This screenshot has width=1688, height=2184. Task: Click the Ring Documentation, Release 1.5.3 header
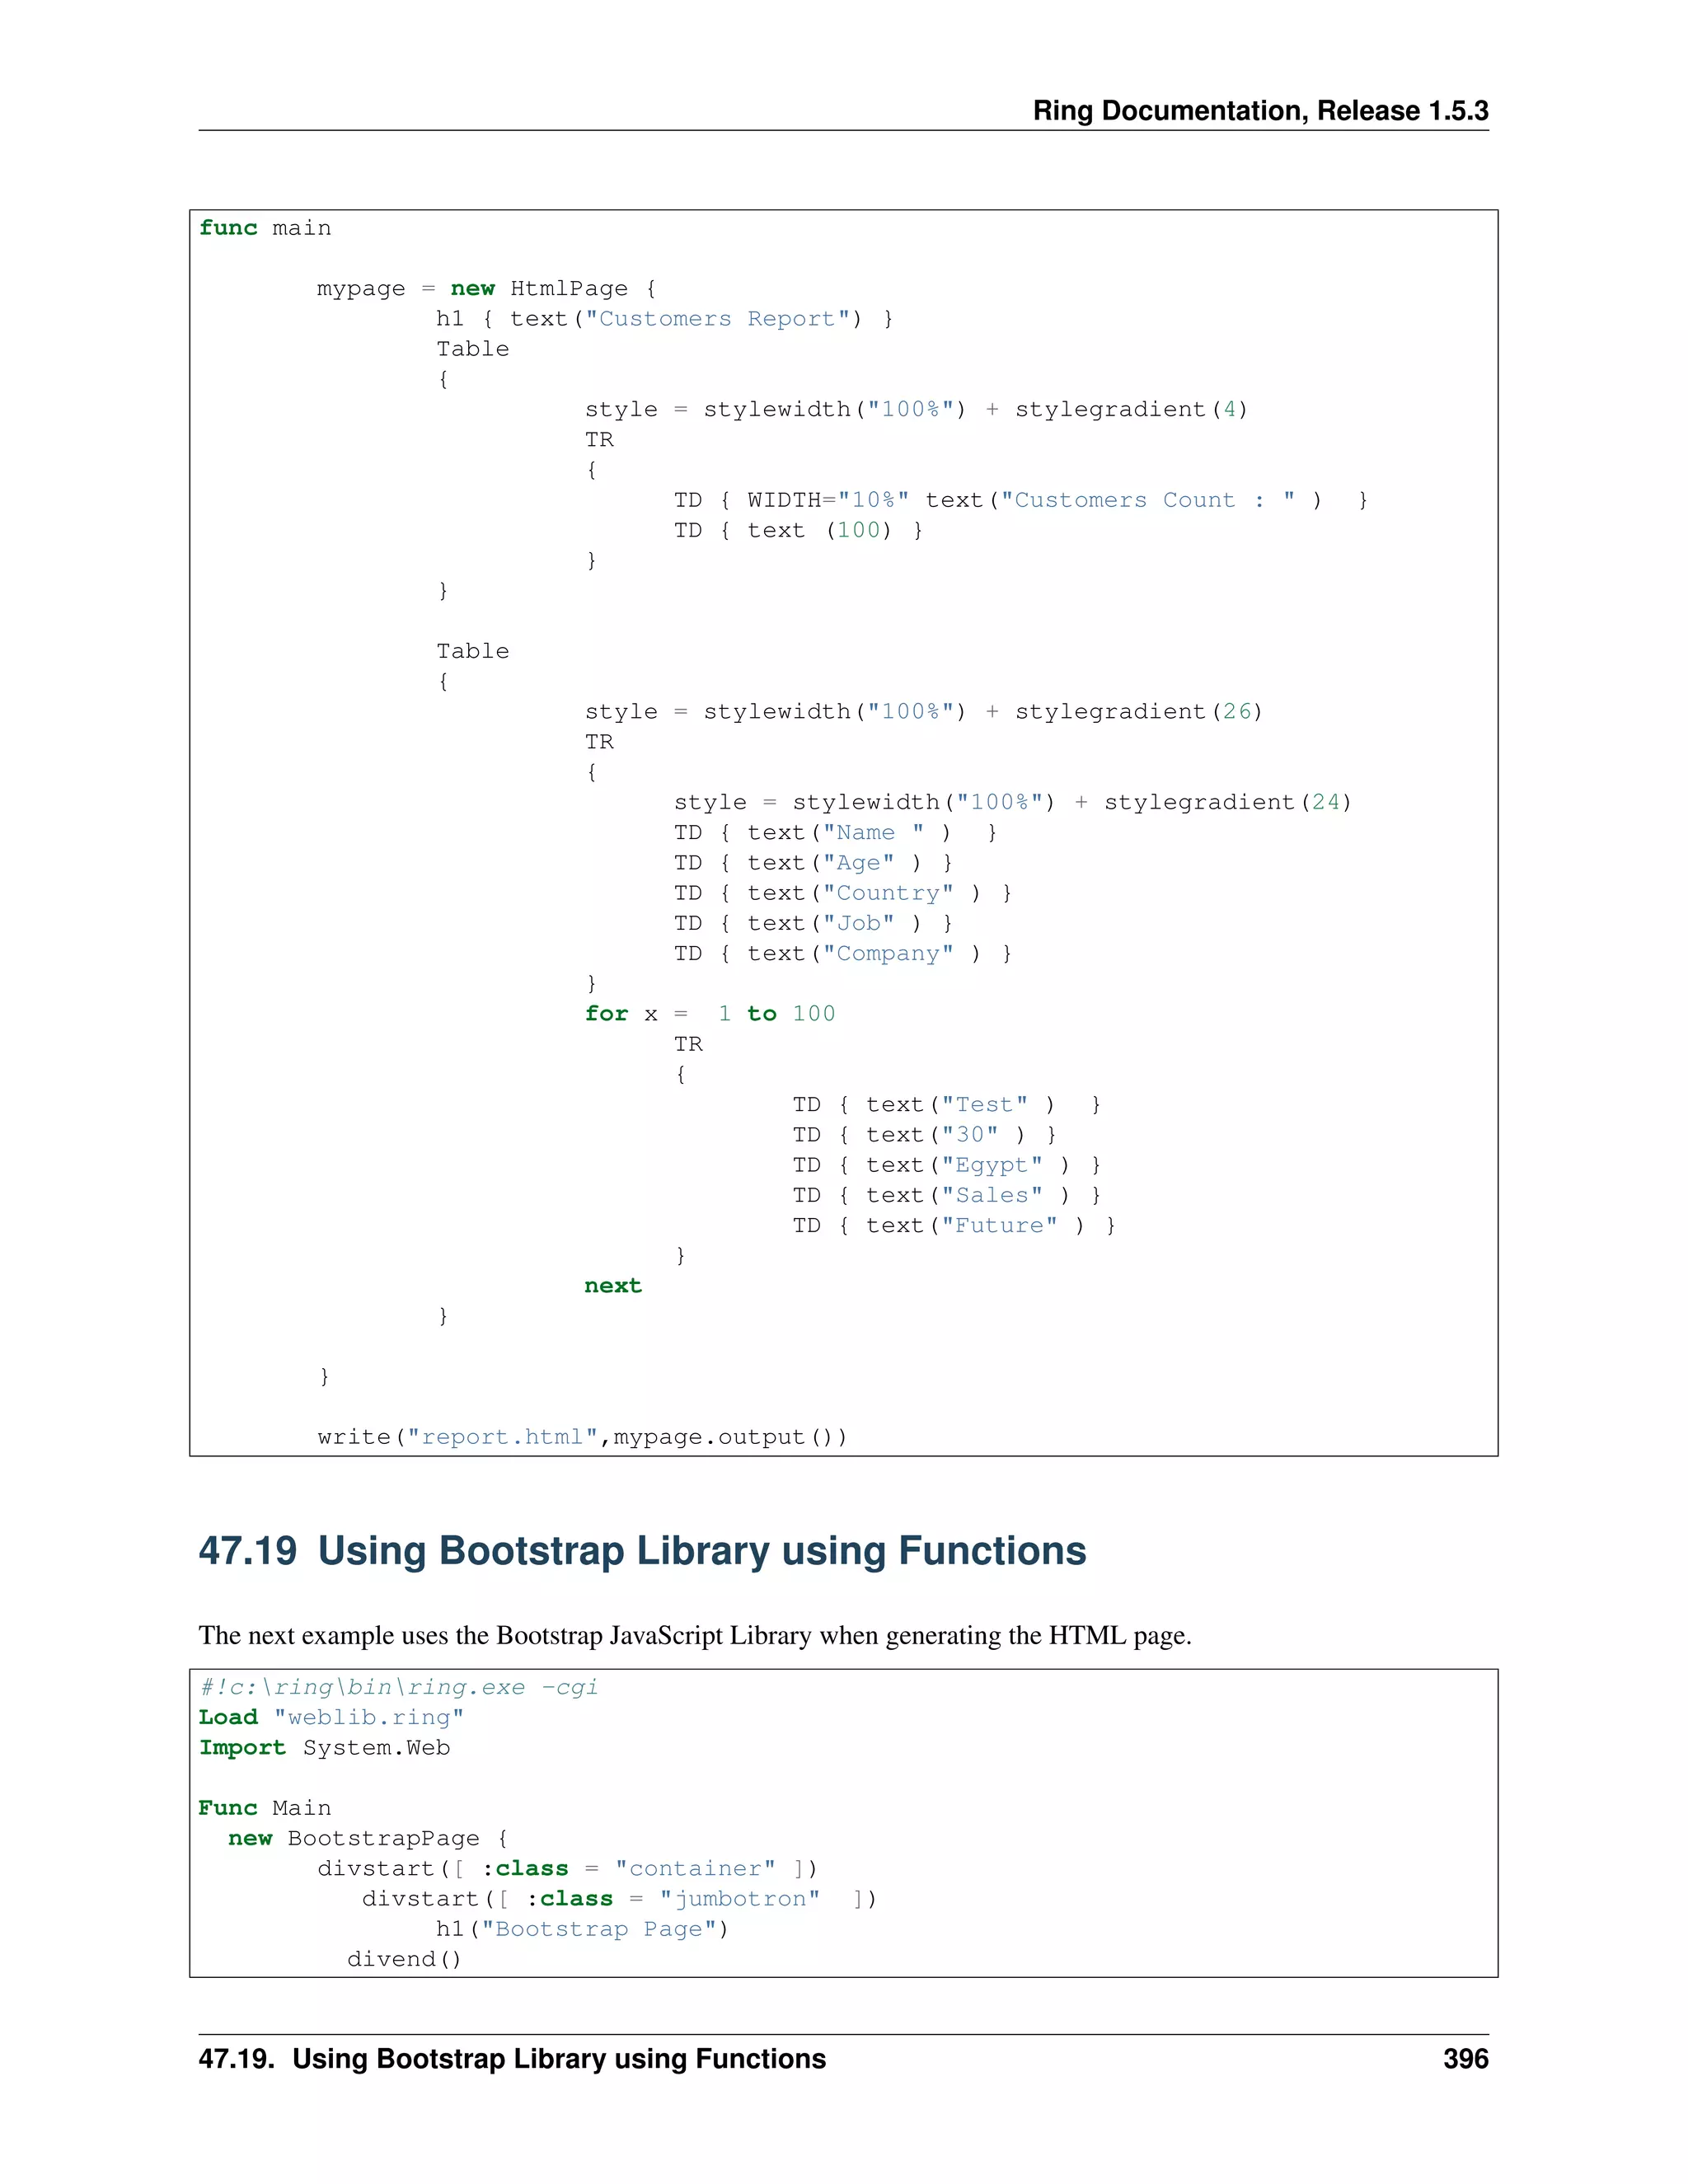click(x=1260, y=111)
